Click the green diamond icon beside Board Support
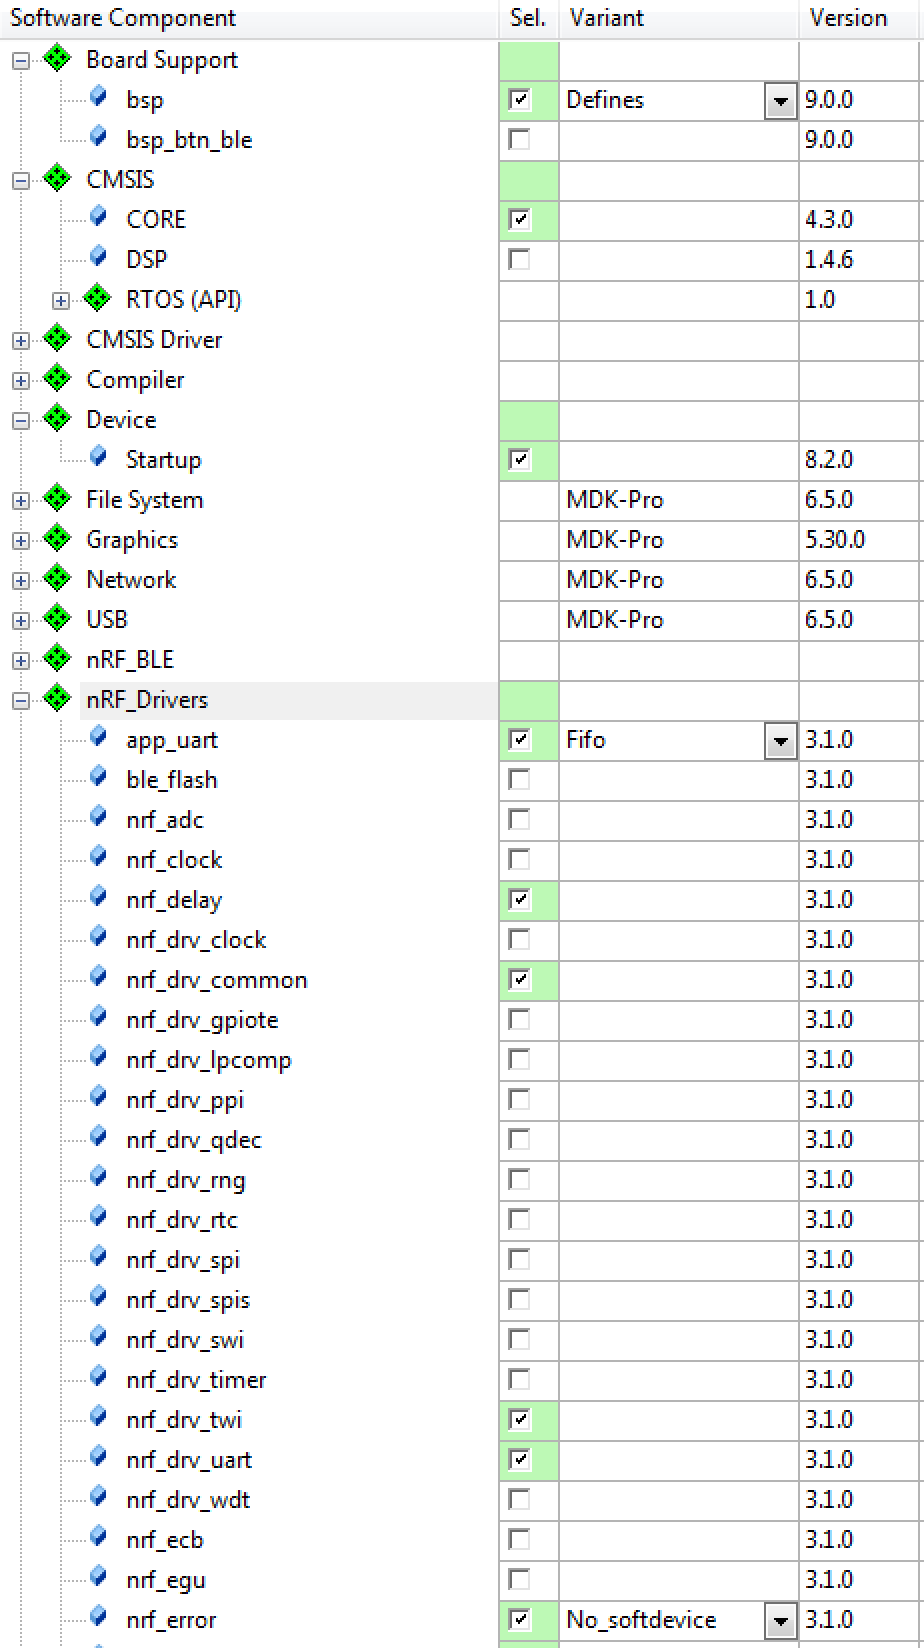 click(58, 59)
